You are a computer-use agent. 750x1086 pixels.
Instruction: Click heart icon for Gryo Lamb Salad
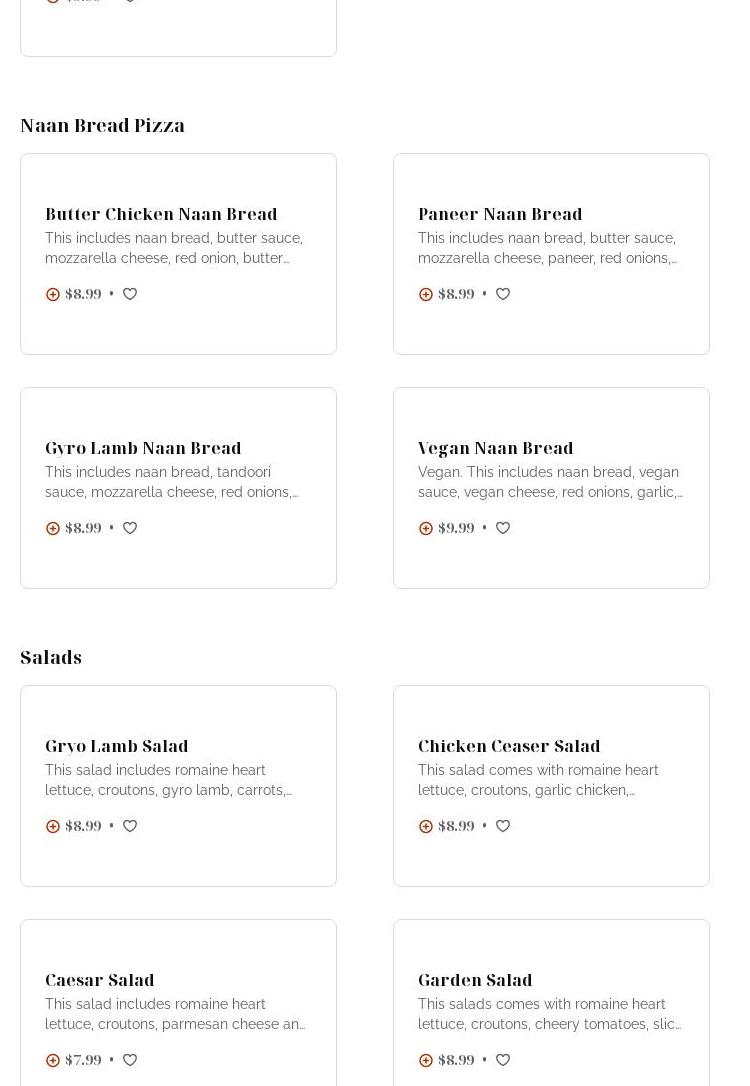[130, 826]
